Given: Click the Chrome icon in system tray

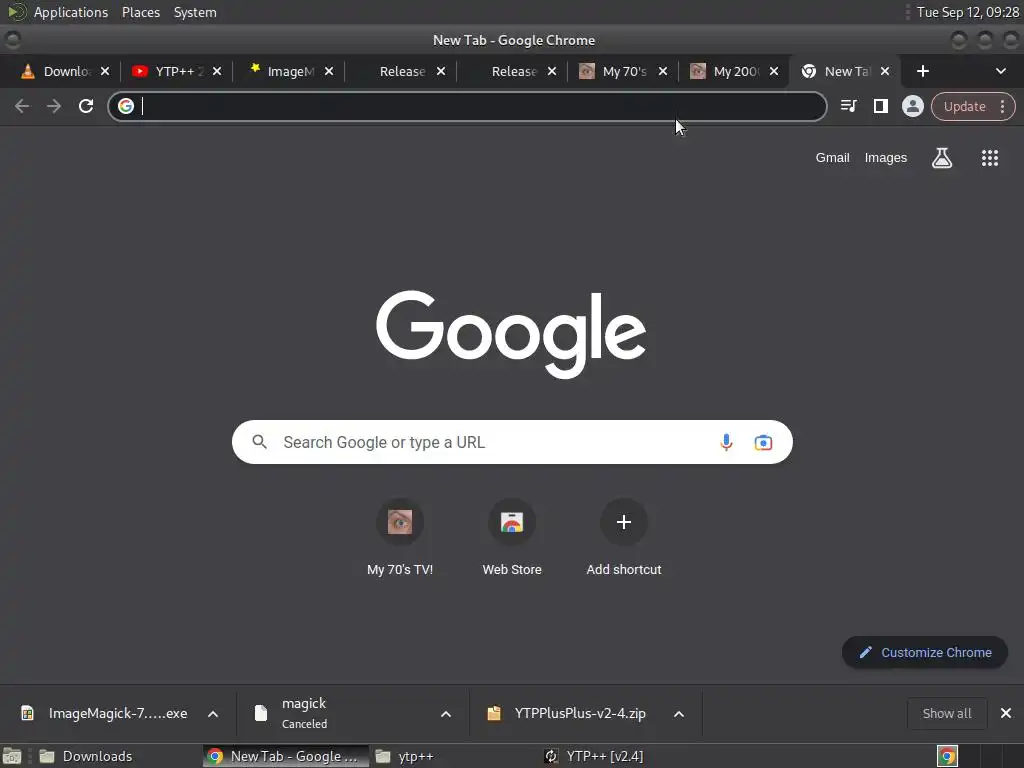Looking at the screenshot, I should (947, 756).
